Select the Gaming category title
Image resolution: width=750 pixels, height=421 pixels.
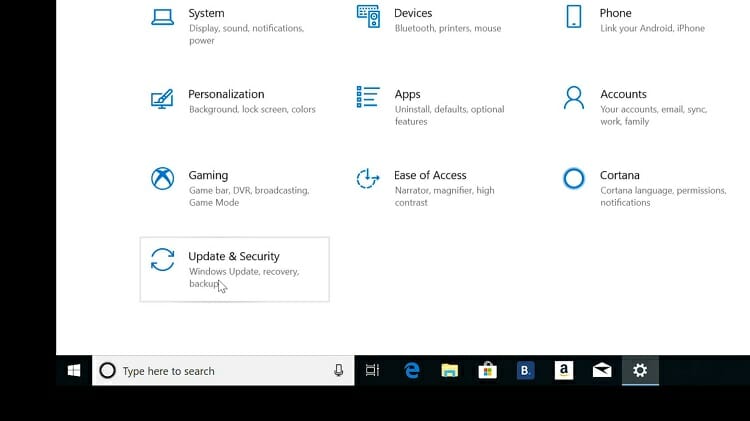[x=208, y=175]
